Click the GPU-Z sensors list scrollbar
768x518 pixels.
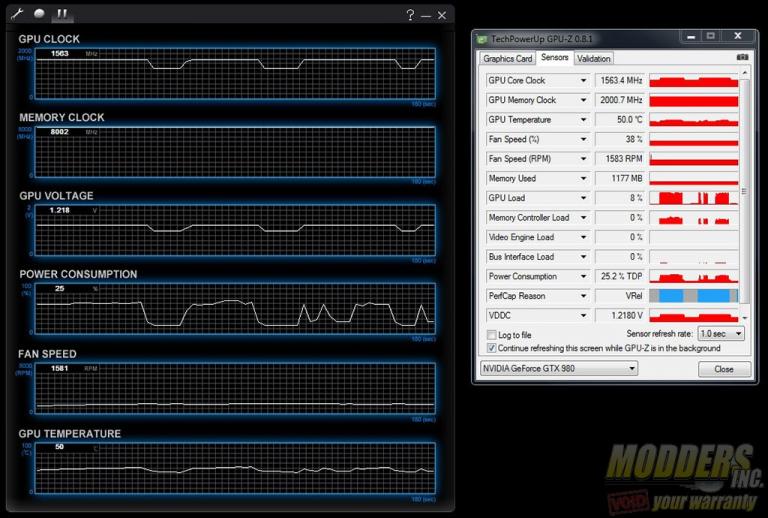[744, 200]
